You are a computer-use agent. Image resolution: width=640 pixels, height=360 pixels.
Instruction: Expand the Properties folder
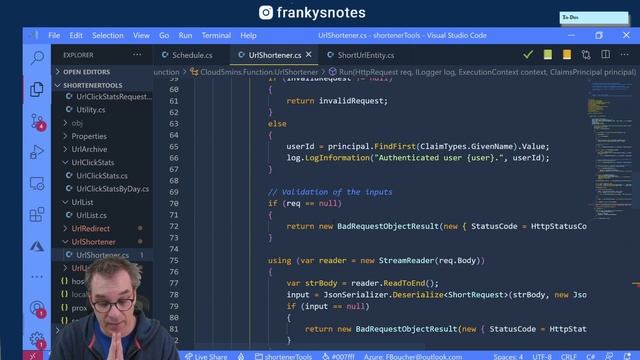pos(102,136)
